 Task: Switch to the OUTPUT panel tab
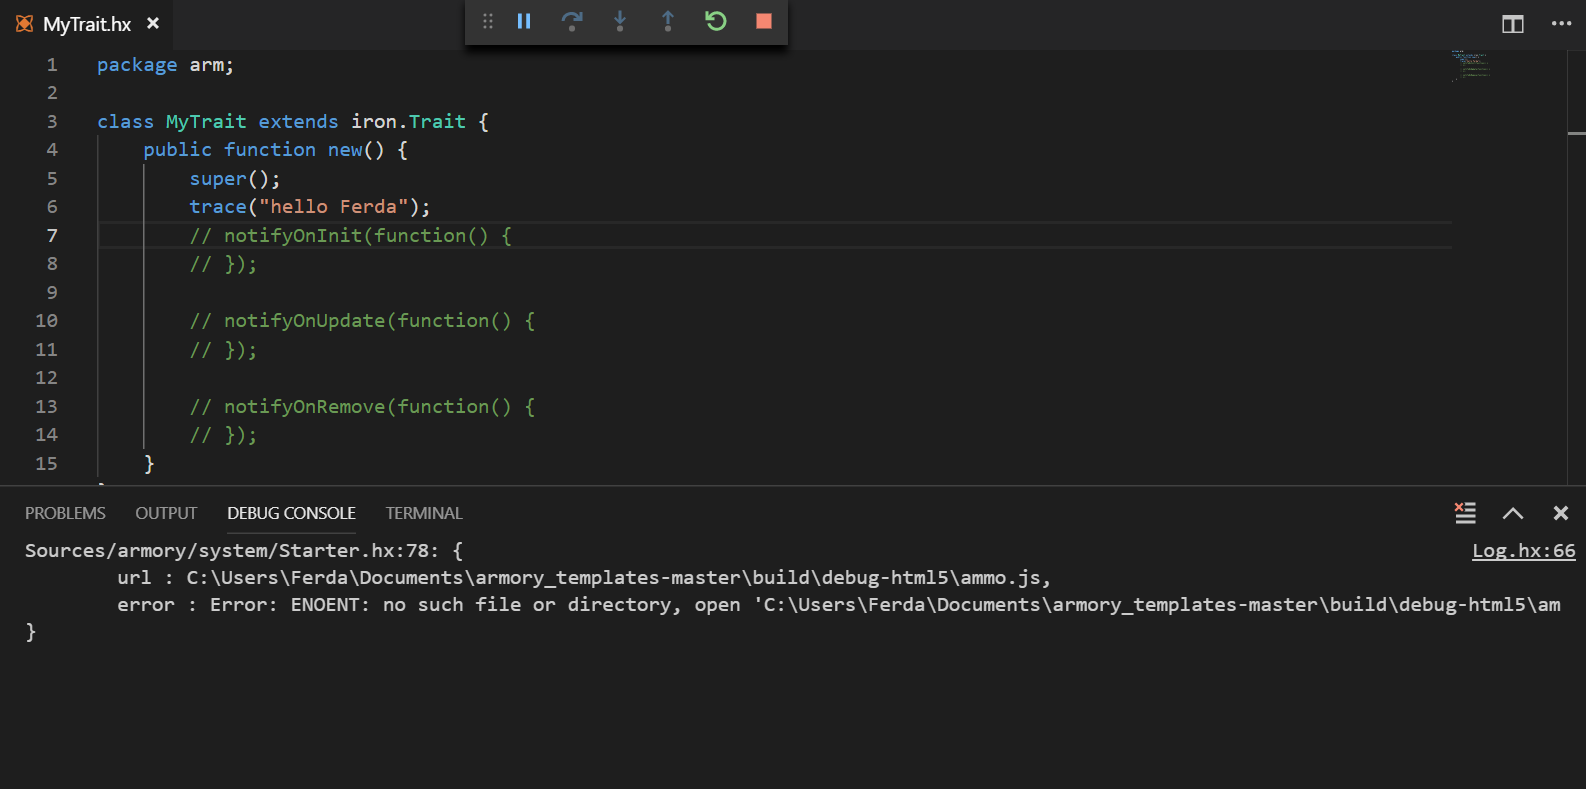[x=166, y=513]
